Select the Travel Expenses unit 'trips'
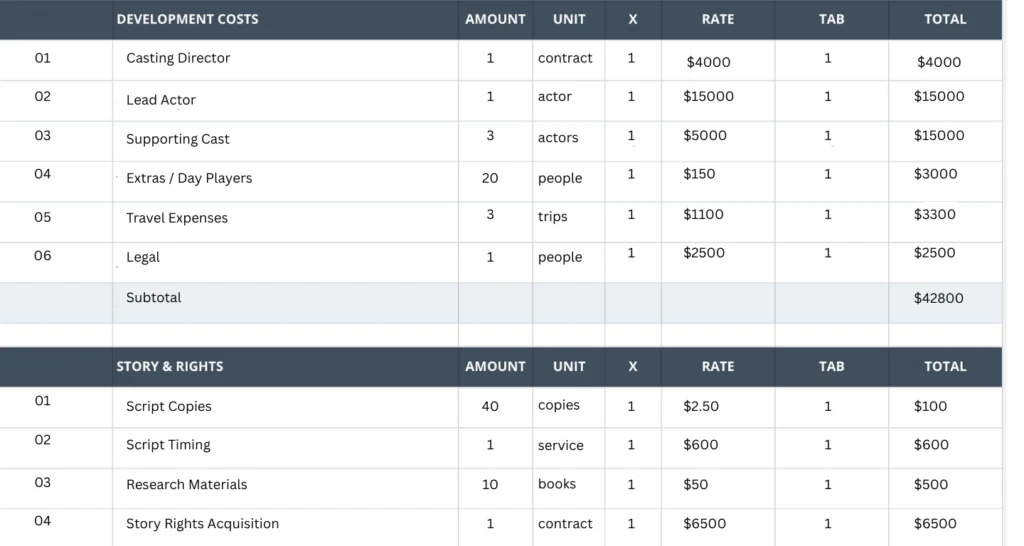Viewport: 1024px width, 546px height. click(552, 217)
